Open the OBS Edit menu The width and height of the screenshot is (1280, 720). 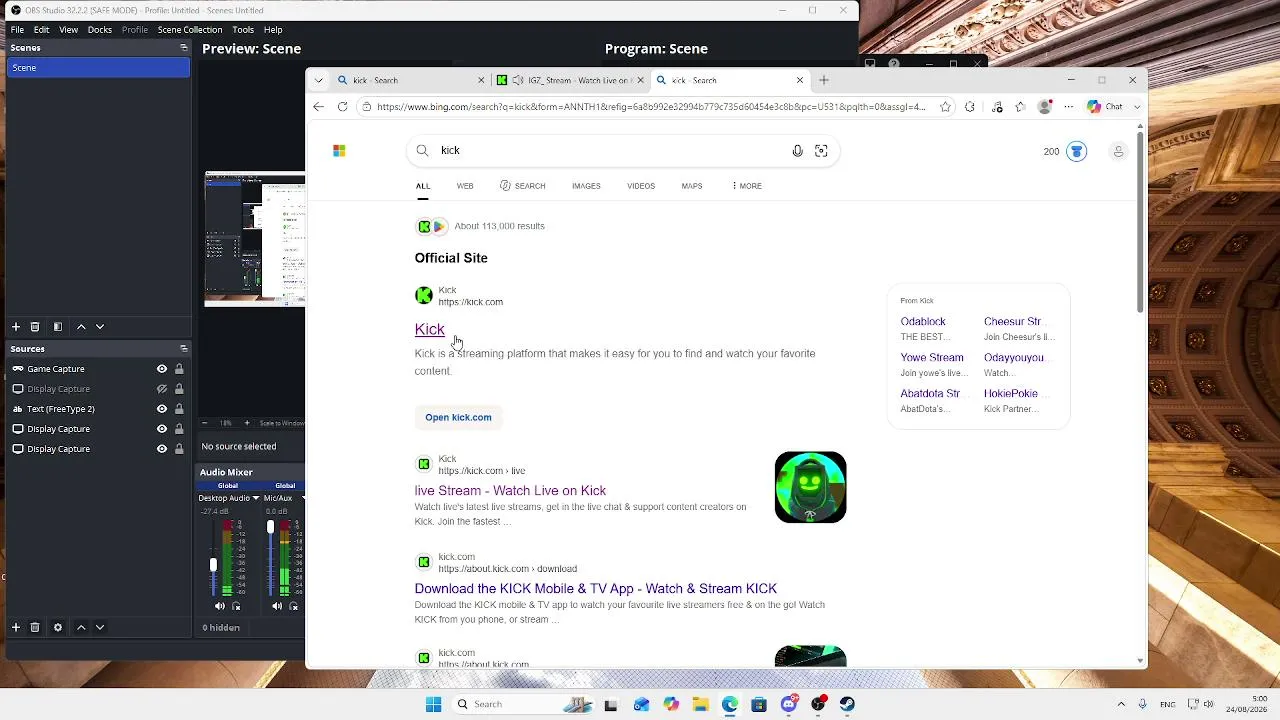pyautogui.click(x=41, y=30)
